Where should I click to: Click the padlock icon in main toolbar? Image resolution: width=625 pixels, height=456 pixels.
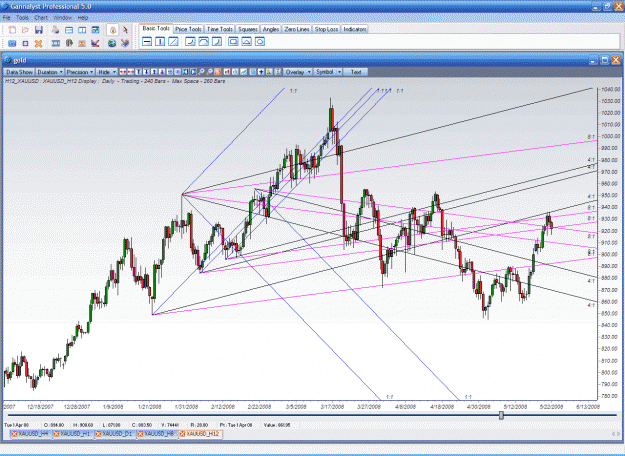tap(113, 30)
